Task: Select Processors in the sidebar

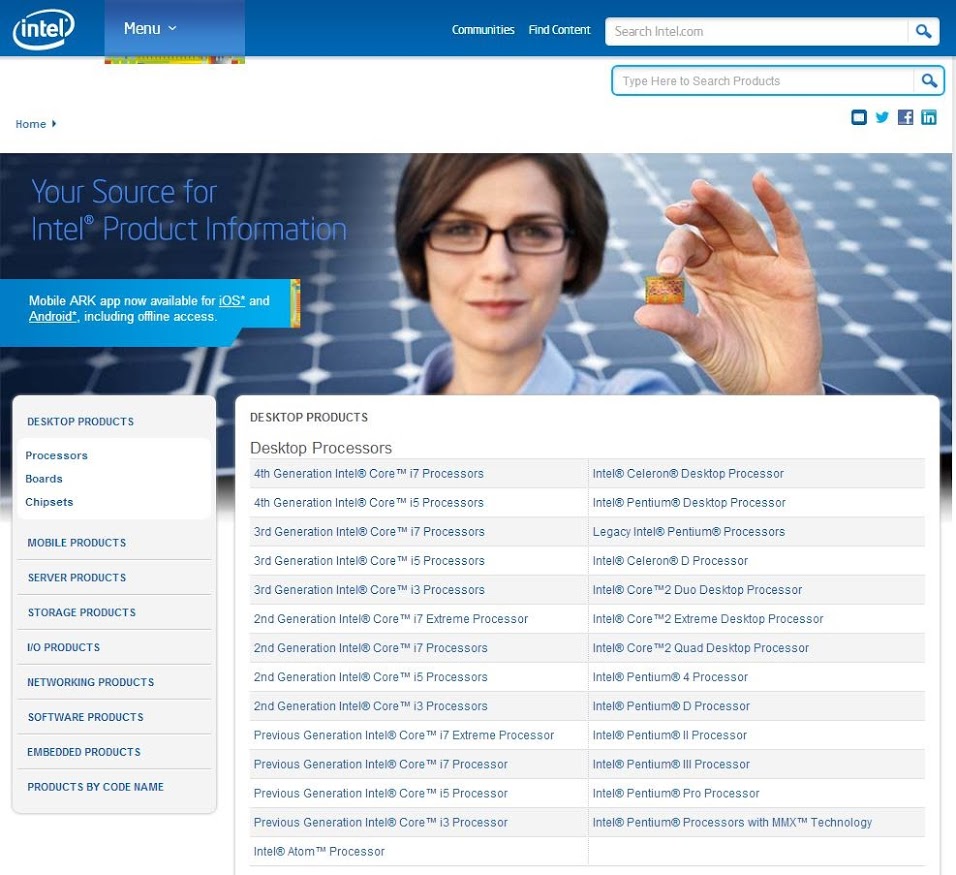Action: tap(56, 455)
